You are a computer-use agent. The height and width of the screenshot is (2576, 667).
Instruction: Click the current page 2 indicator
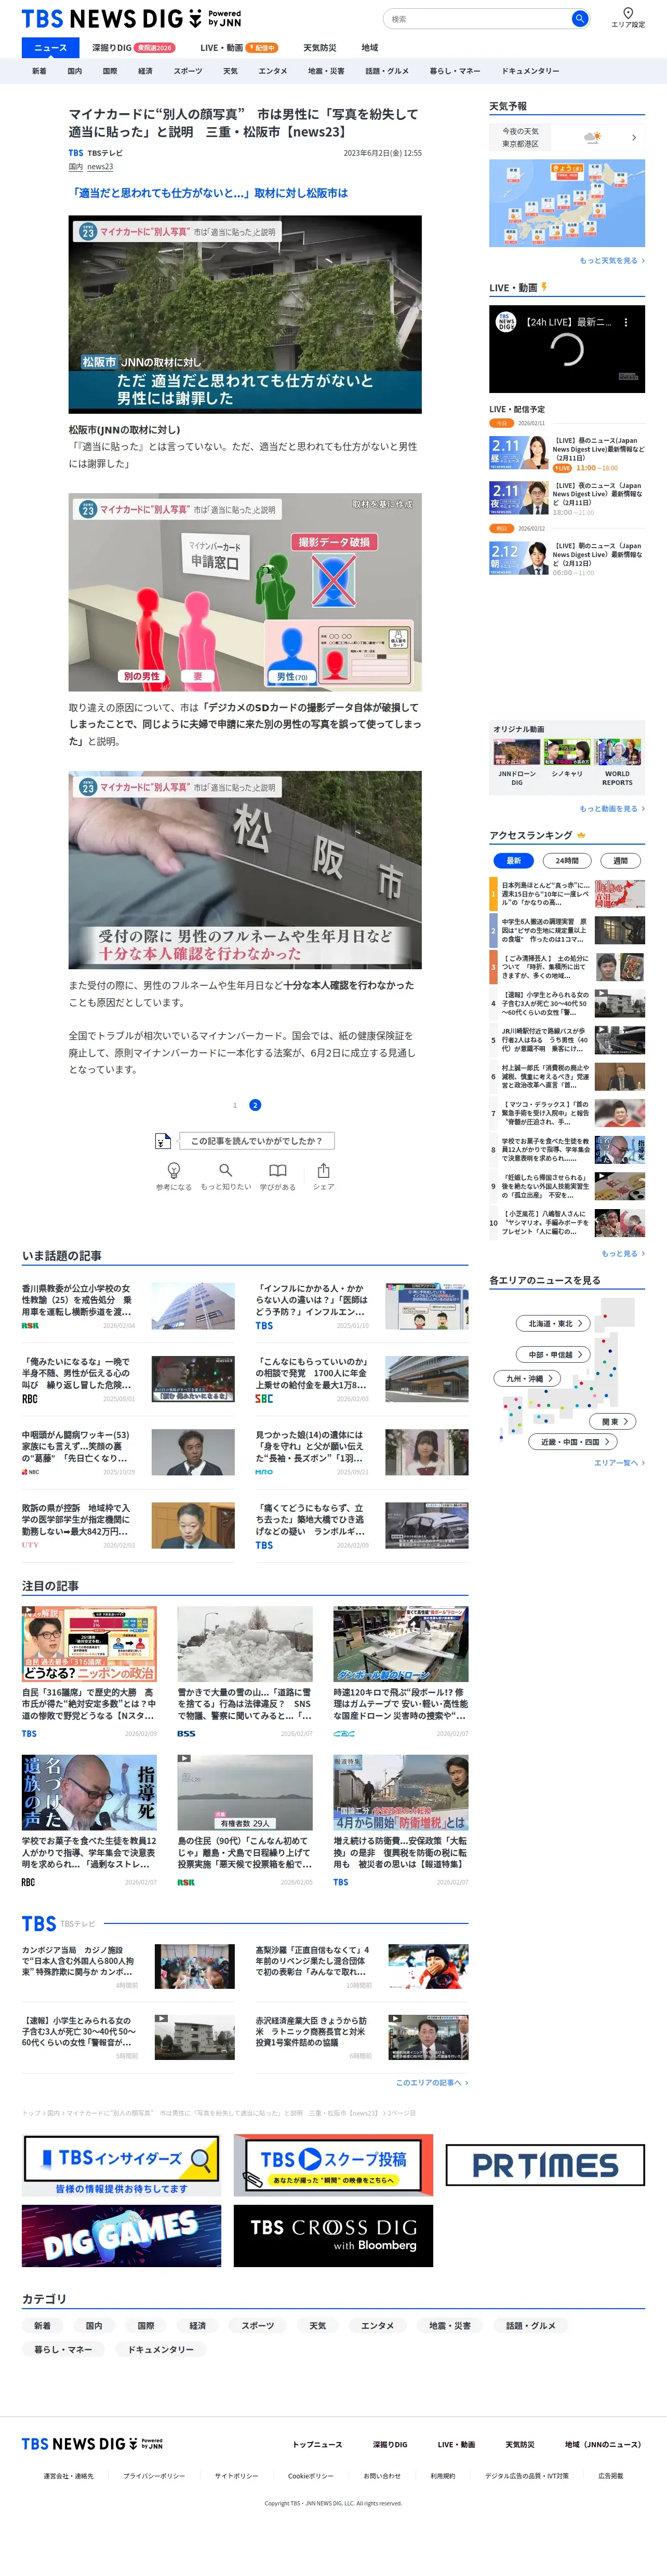255,1105
